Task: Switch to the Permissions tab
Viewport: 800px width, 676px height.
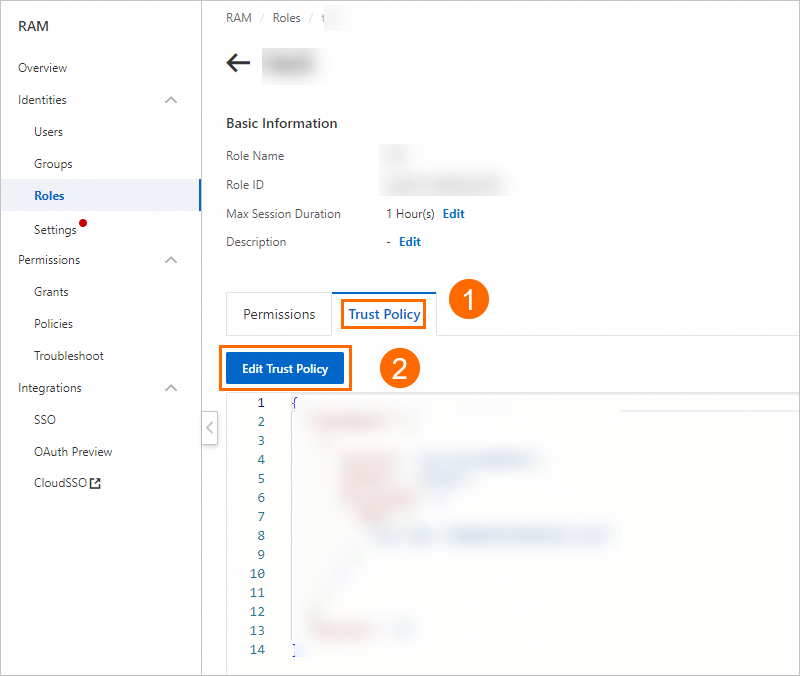Action: [279, 314]
